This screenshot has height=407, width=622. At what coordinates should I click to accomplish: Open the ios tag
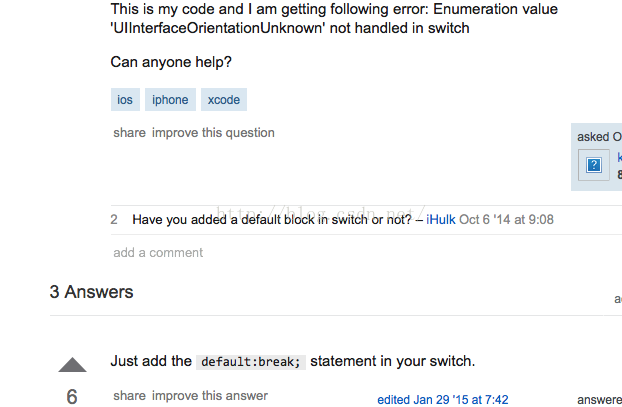tap(125, 100)
